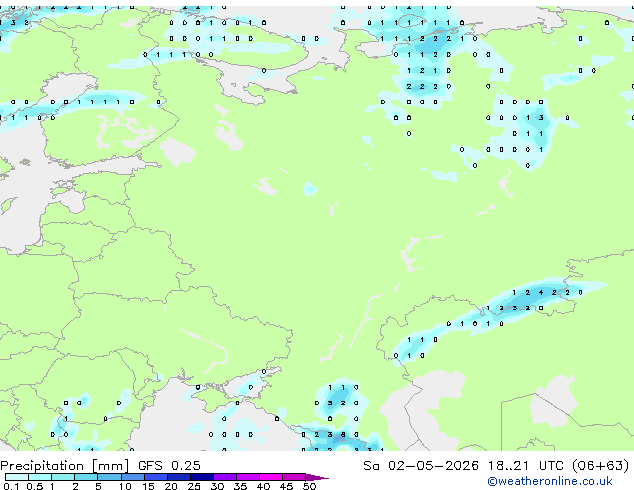Click the 2–5 mm legend color swatch
The height and width of the screenshot is (490, 634).
pyautogui.click(x=86, y=477)
